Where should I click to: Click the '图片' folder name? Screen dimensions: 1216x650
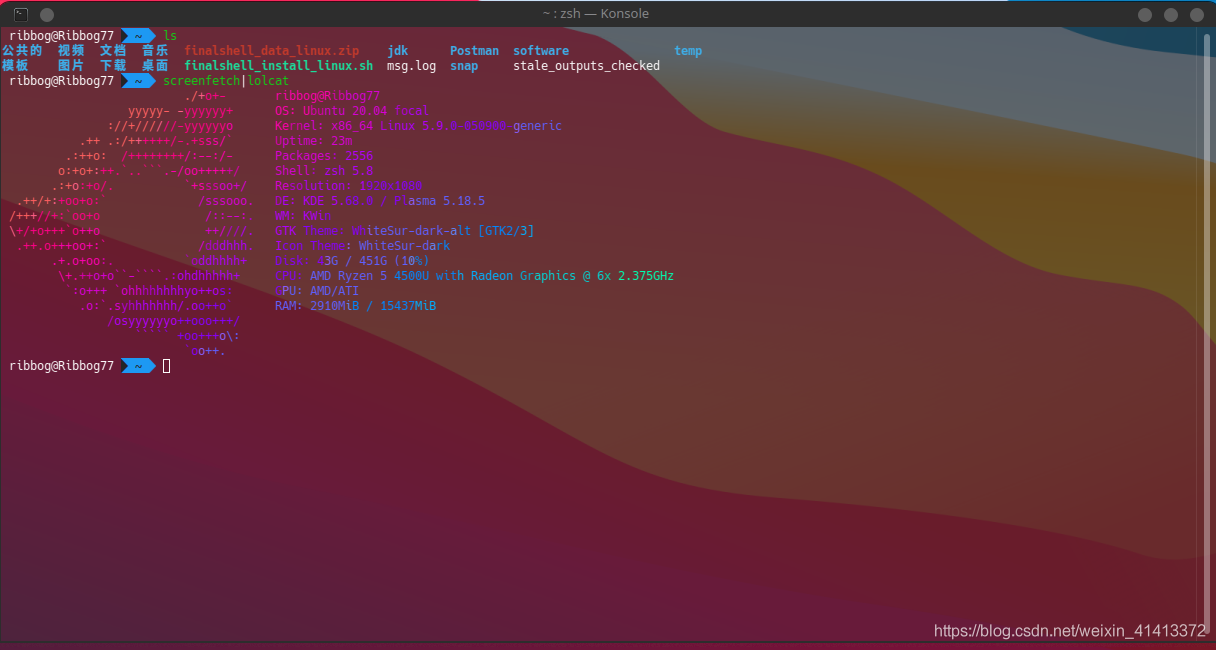(71, 66)
